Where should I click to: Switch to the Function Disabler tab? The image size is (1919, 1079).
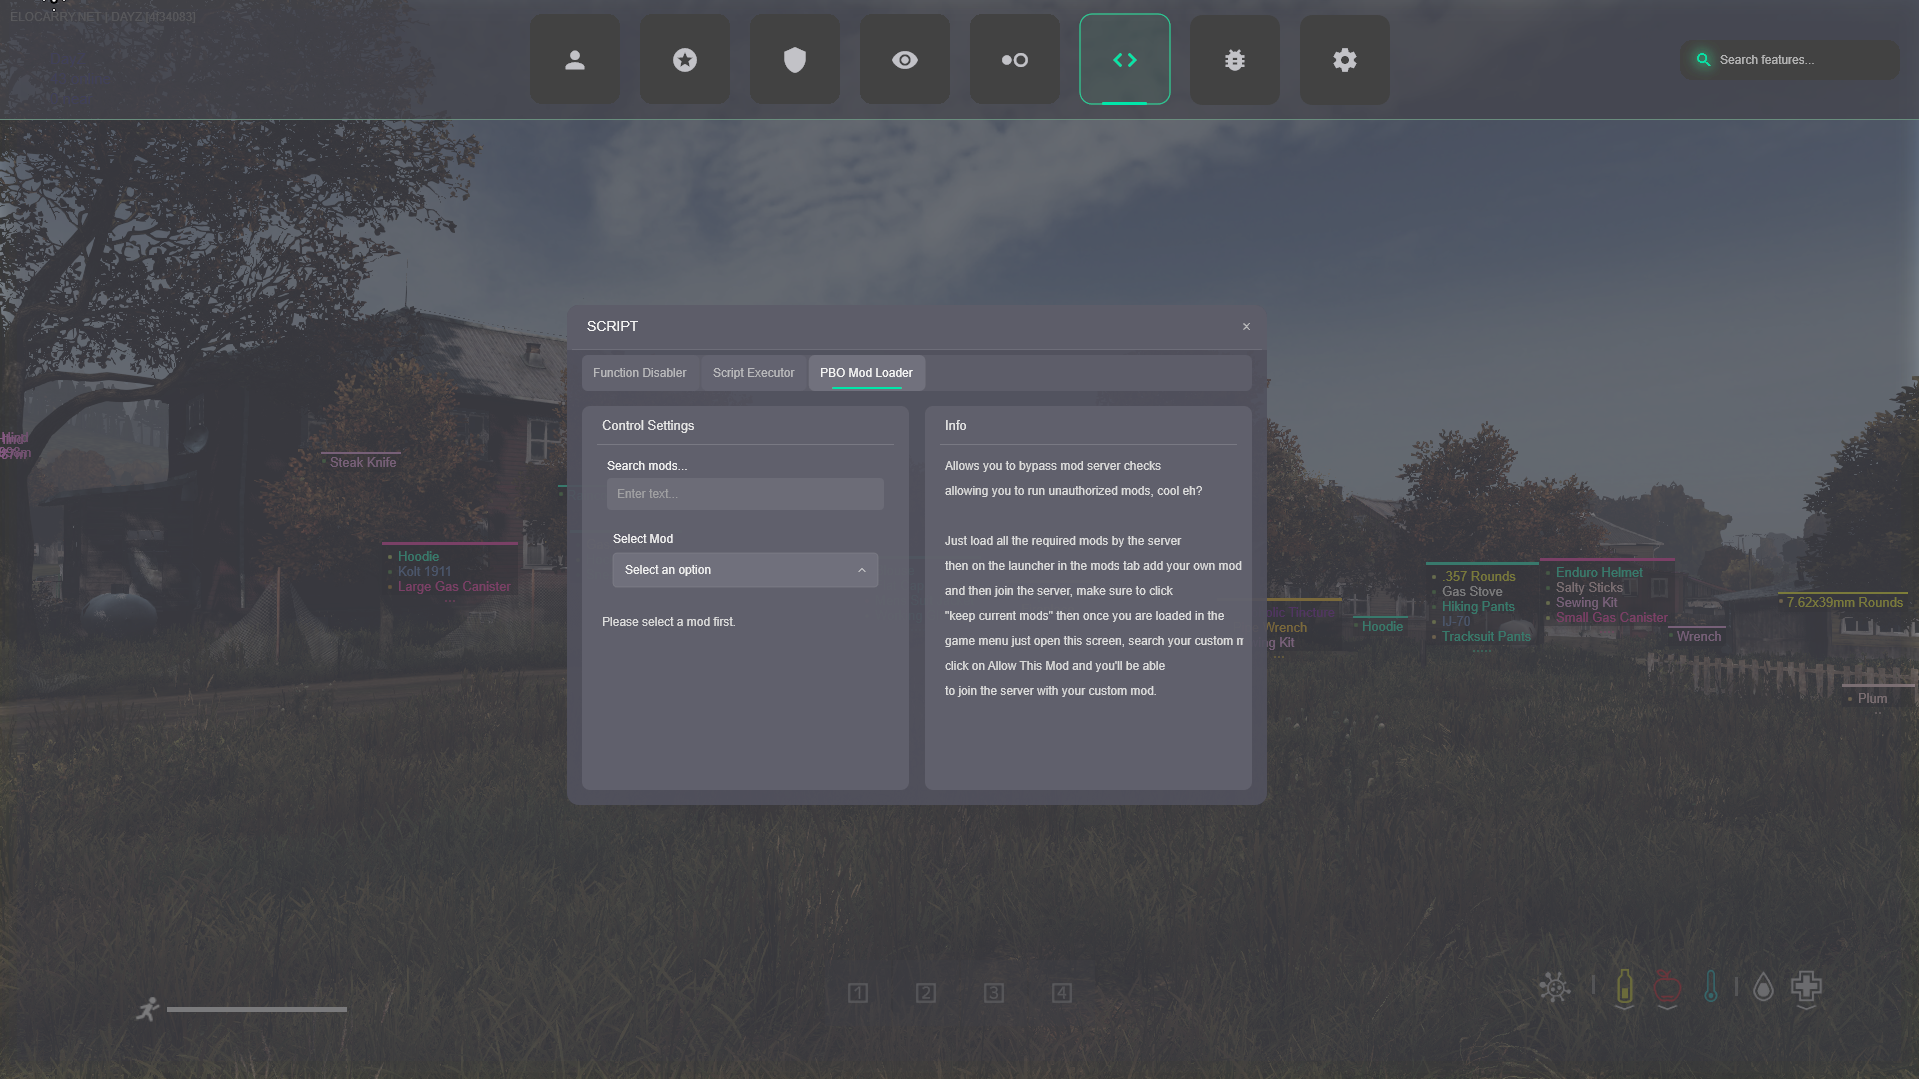pos(639,373)
